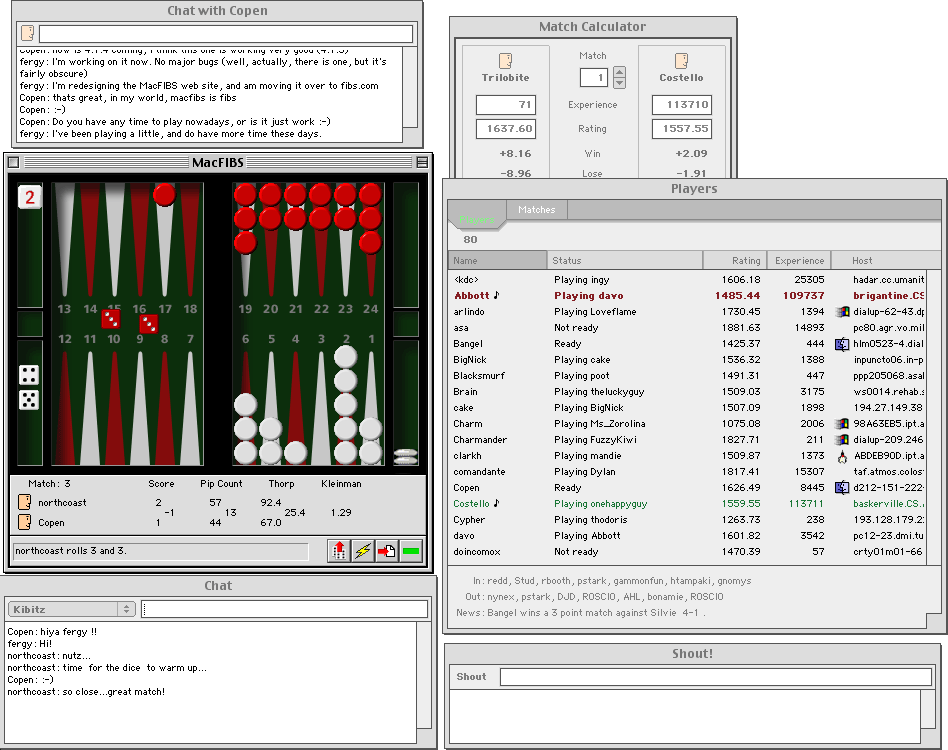Click the Kleinman value 1.29
Viewport: 948px width, 750px height.
(341, 512)
